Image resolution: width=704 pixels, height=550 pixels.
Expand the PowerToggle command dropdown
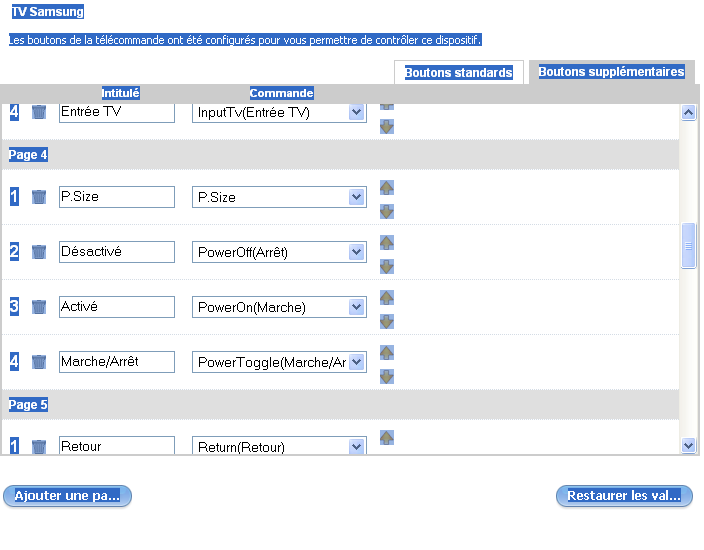357,362
